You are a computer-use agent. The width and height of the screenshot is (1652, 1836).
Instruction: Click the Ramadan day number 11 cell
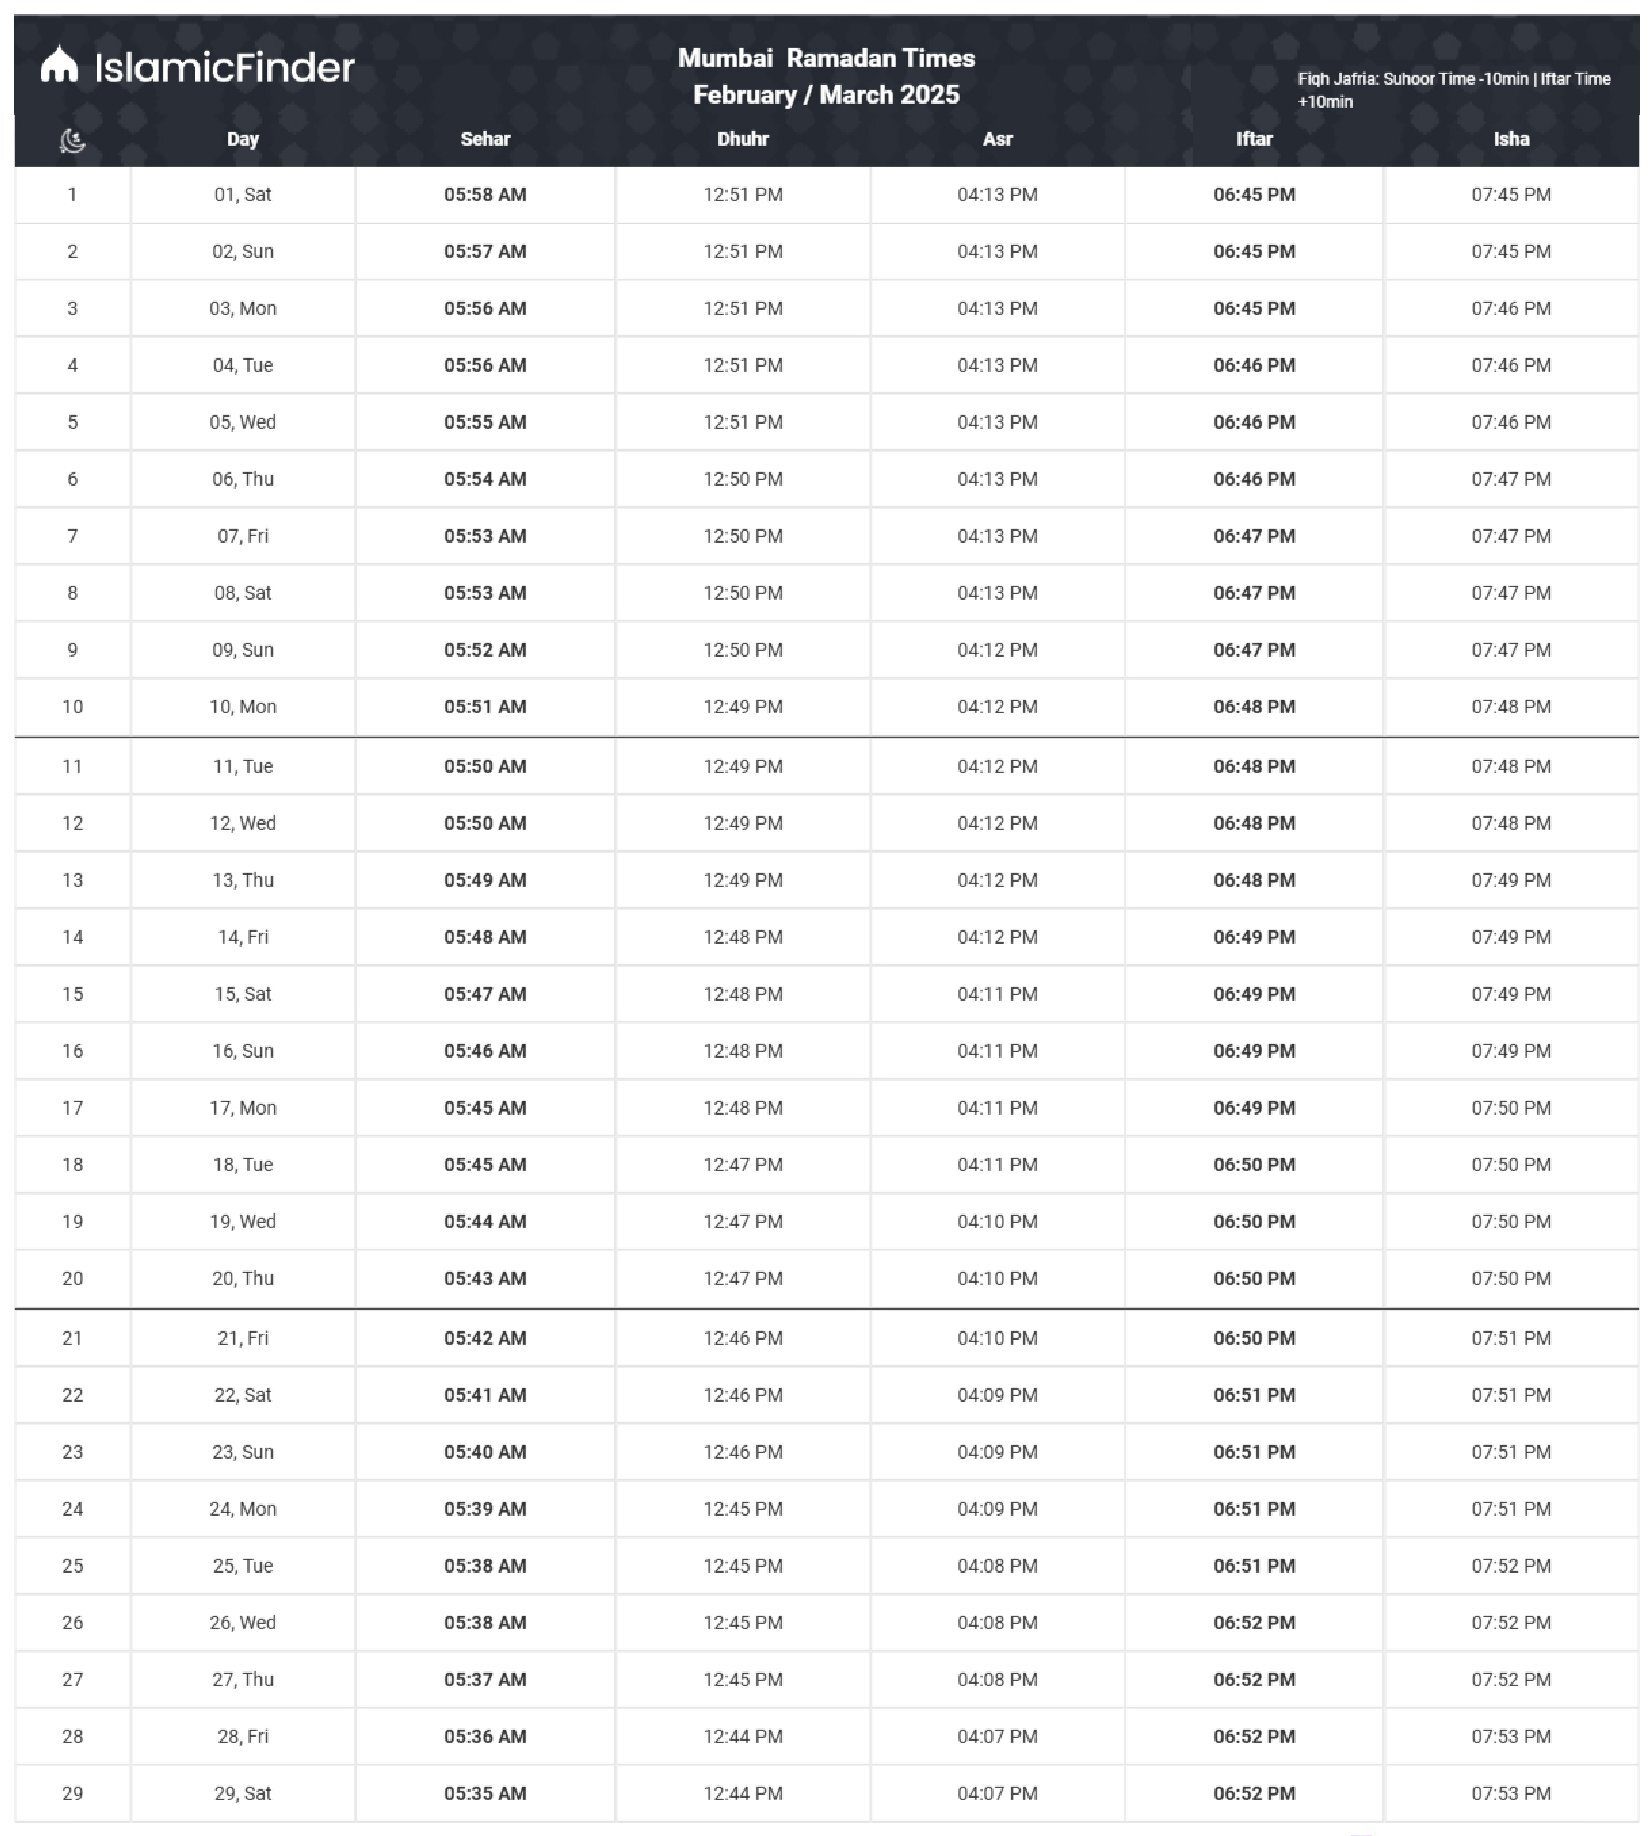pos(72,767)
